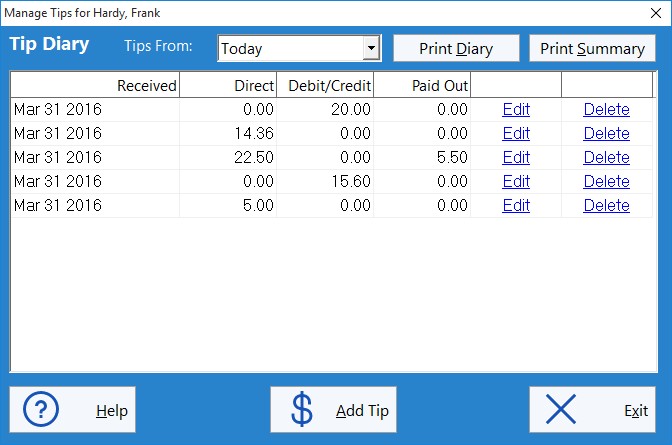The width and height of the screenshot is (672, 445).
Task: Click the Print Summary button
Action: click(x=592, y=48)
